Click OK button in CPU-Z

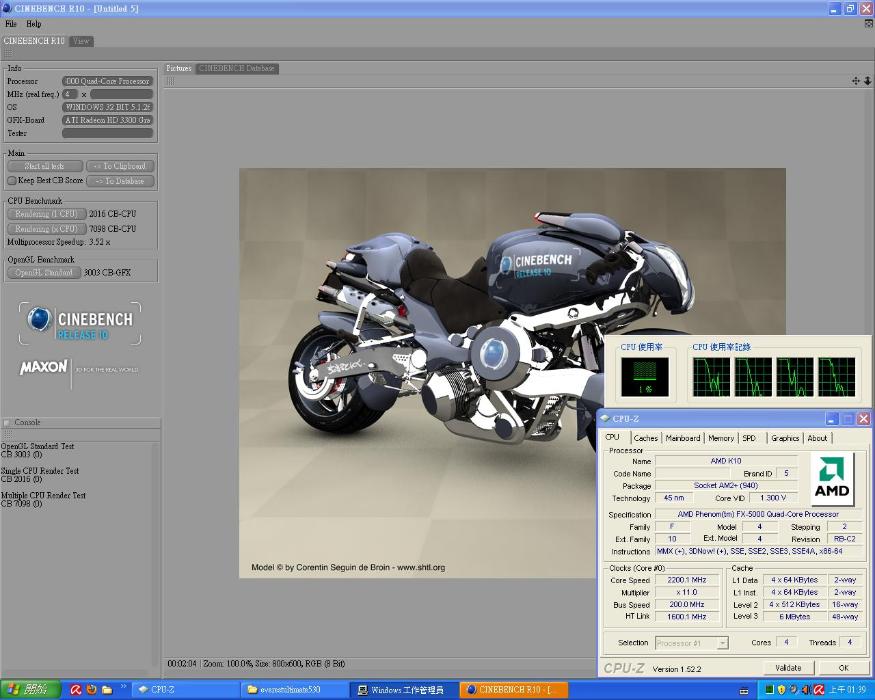click(843, 668)
